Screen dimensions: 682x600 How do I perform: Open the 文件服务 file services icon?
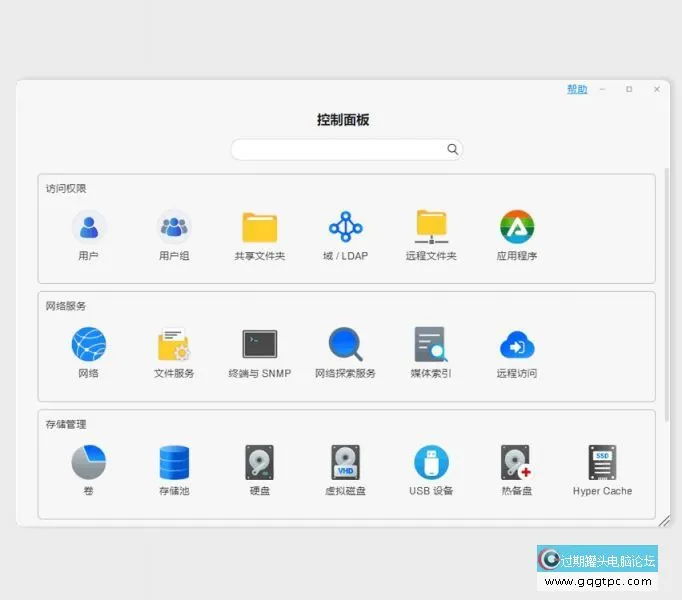(x=174, y=344)
